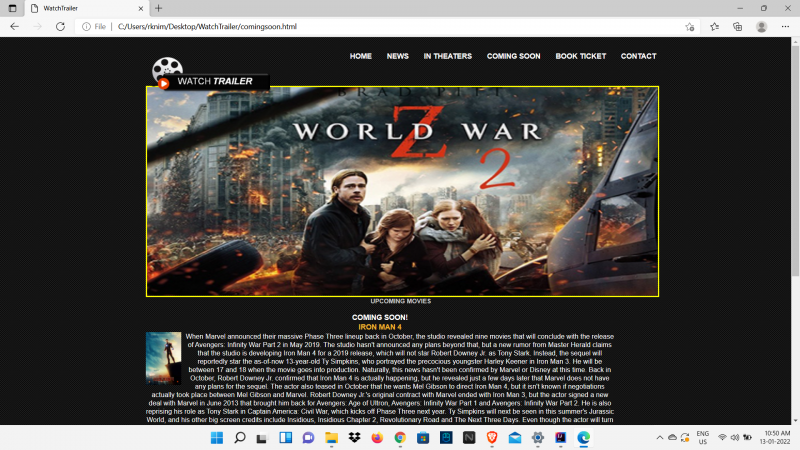Open File Explorer from taskbar
This screenshot has width=800, height=450.
[x=332, y=438]
